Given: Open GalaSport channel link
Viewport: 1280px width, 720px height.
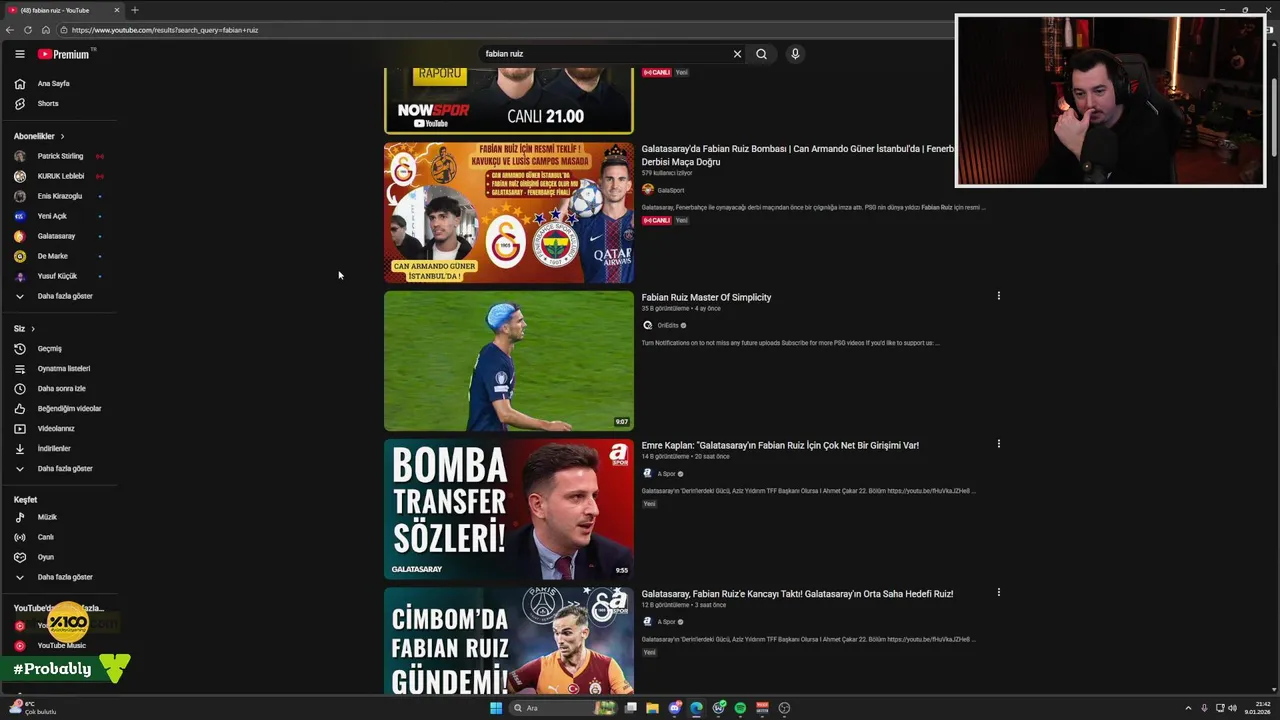Looking at the screenshot, I should tap(670, 190).
